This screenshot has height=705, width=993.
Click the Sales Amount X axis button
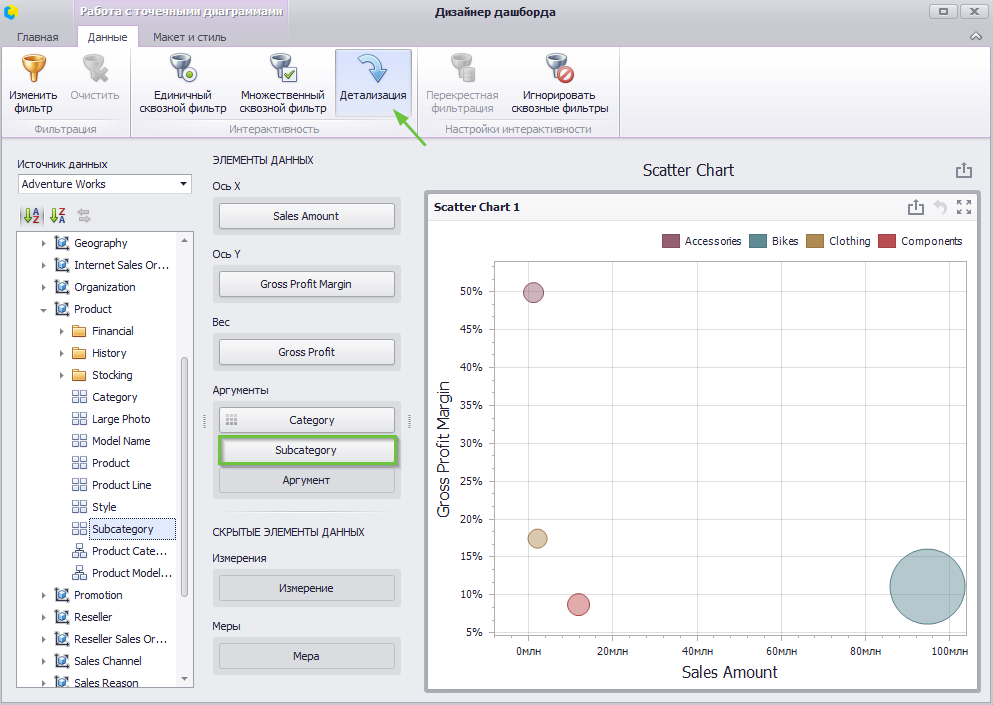307,216
